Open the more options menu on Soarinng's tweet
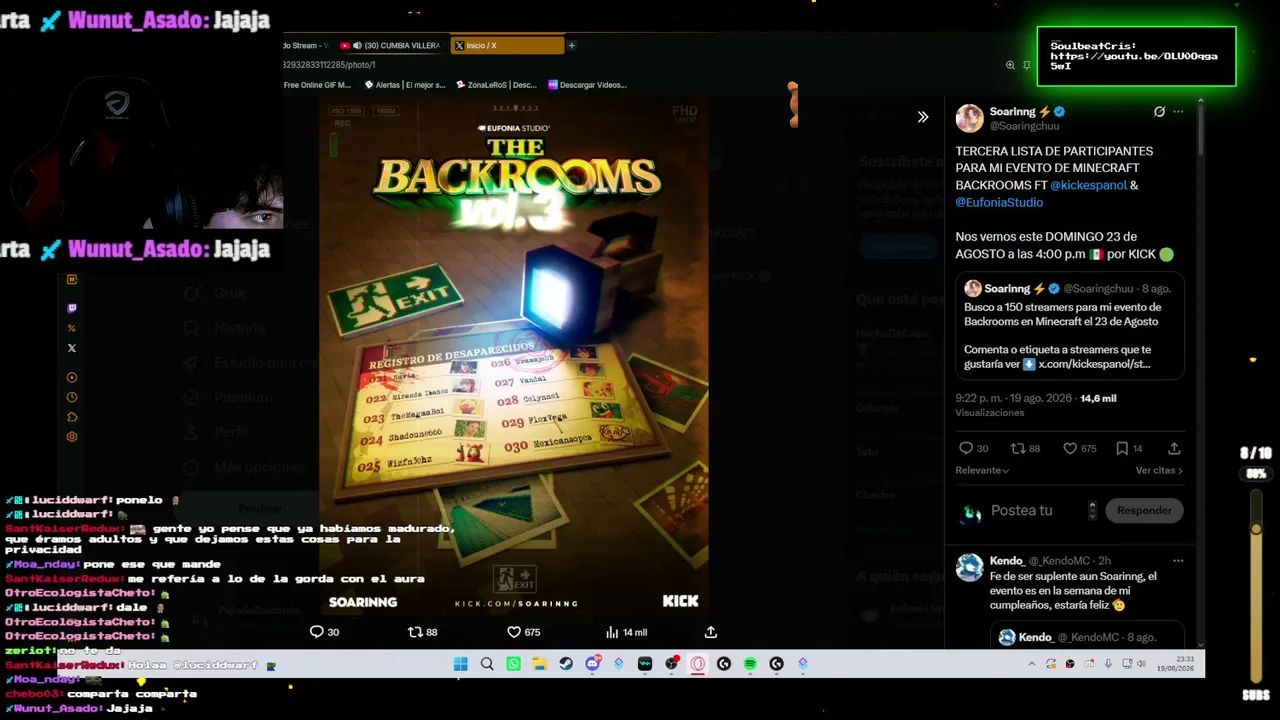The image size is (1280, 720). click(1178, 112)
